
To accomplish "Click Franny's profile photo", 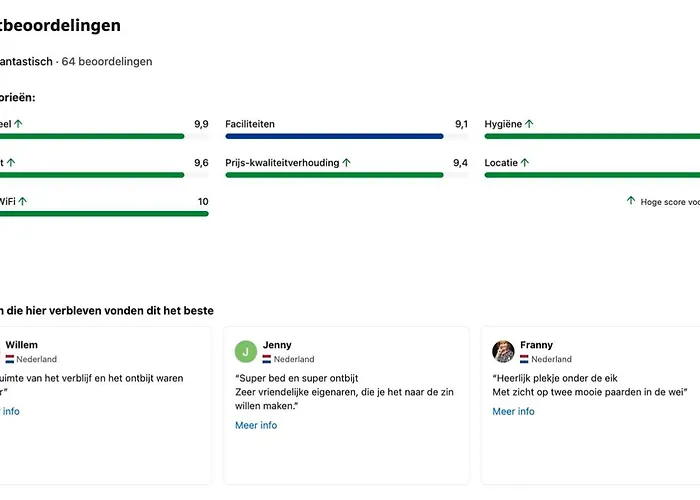I will (504, 351).
